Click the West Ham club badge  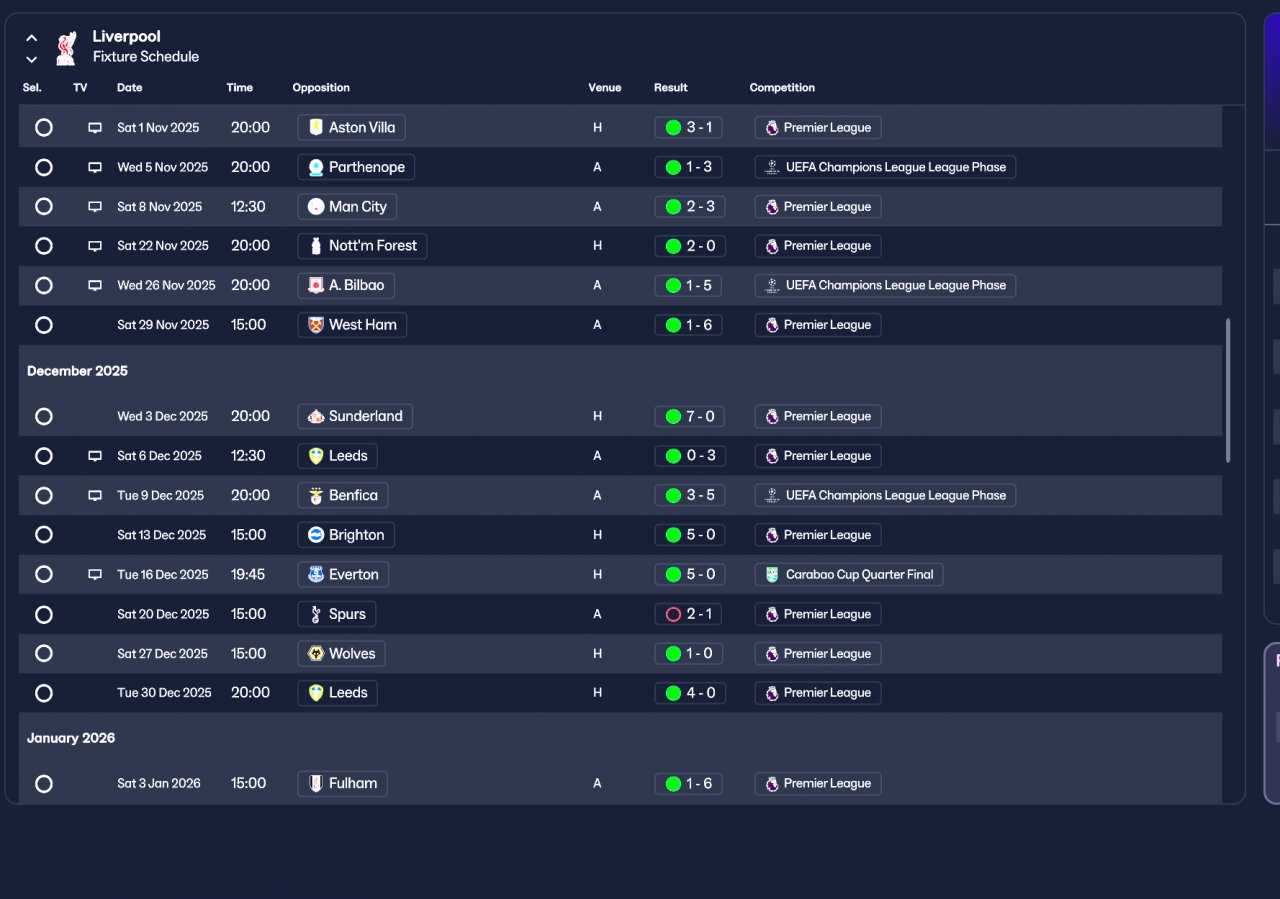point(316,325)
